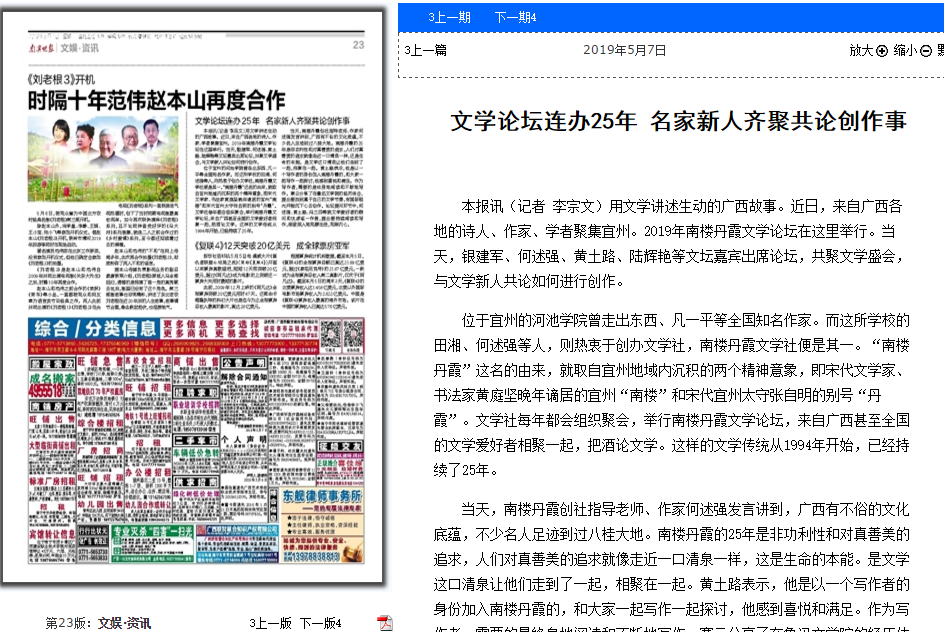The image size is (944, 632).
Task: Click 上一版 previous page link
Action: pyautogui.click(x=270, y=623)
